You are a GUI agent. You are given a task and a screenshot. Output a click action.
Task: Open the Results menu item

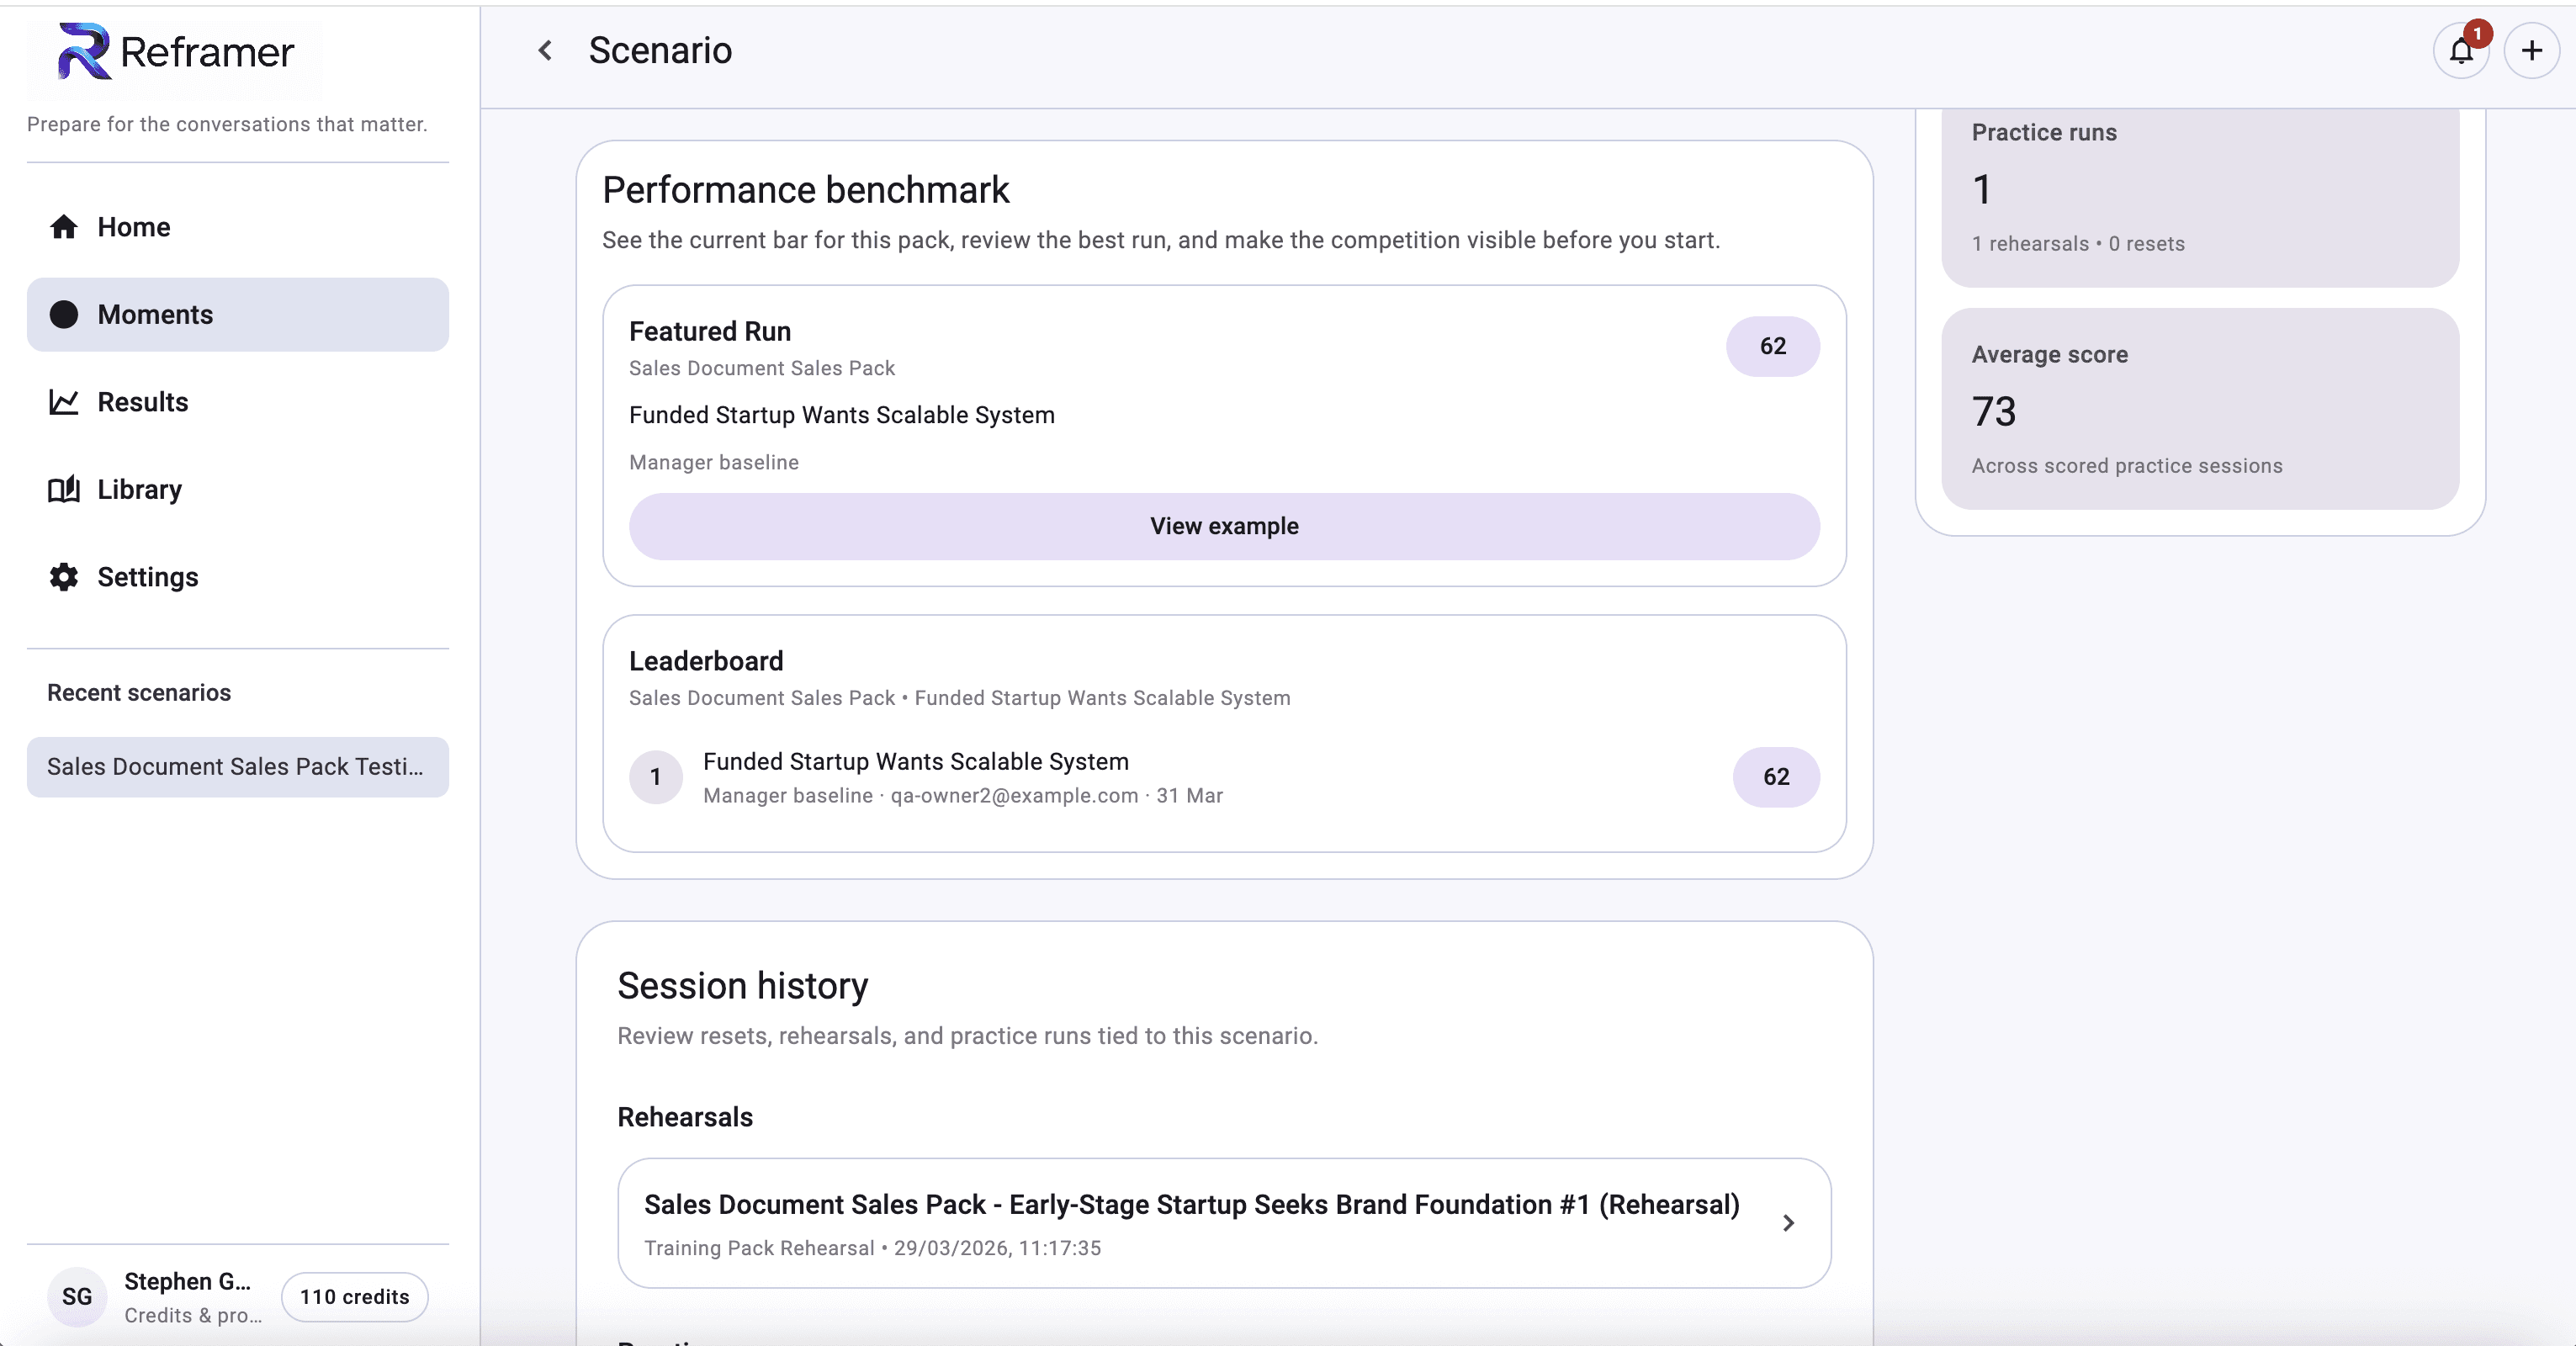[x=143, y=402]
